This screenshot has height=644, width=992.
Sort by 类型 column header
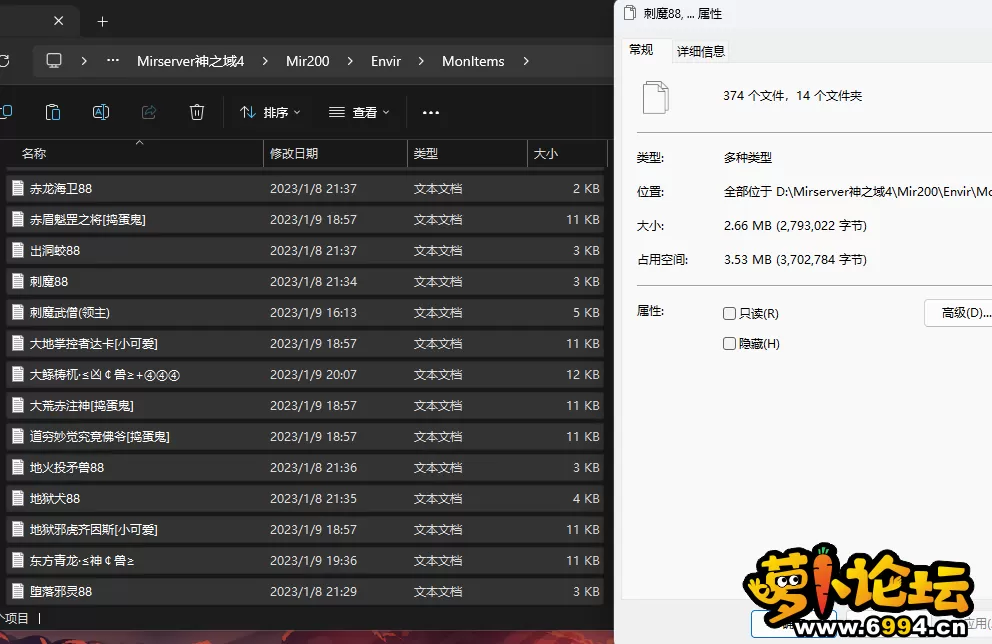click(425, 153)
